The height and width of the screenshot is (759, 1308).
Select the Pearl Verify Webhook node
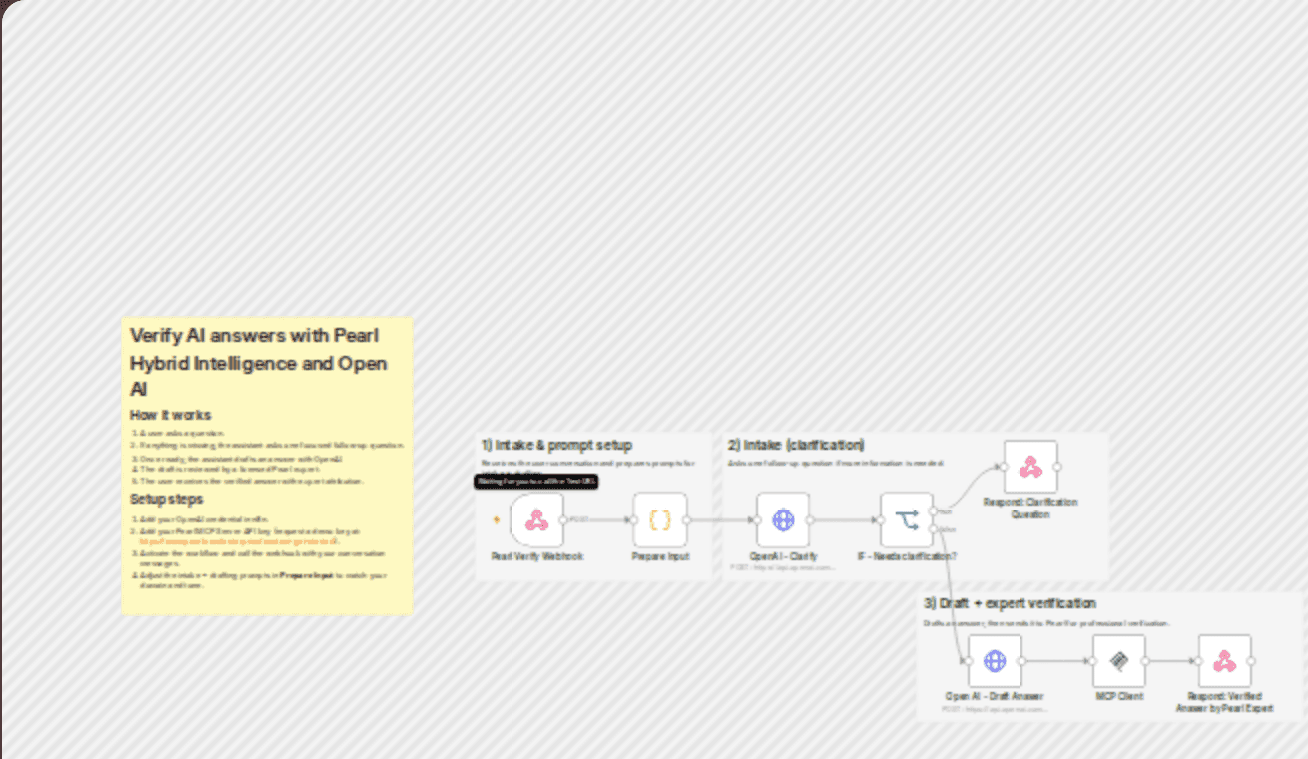(537, 520)
